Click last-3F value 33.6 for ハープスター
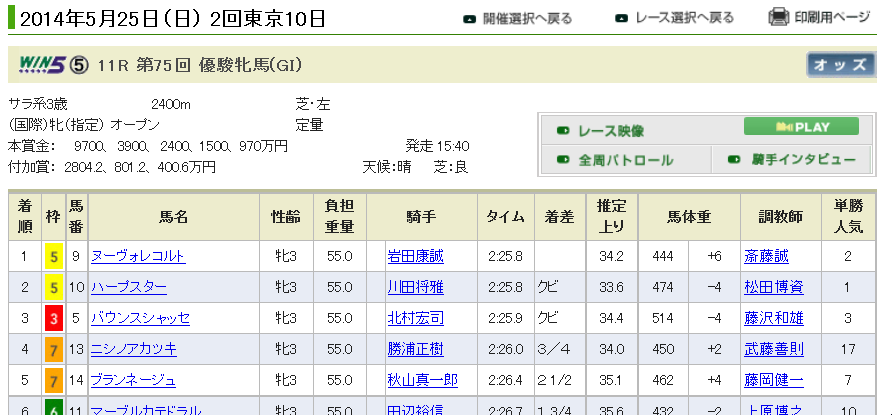This screenshot has height=415, width=892. pyautogui.click(x=611, y=288)
